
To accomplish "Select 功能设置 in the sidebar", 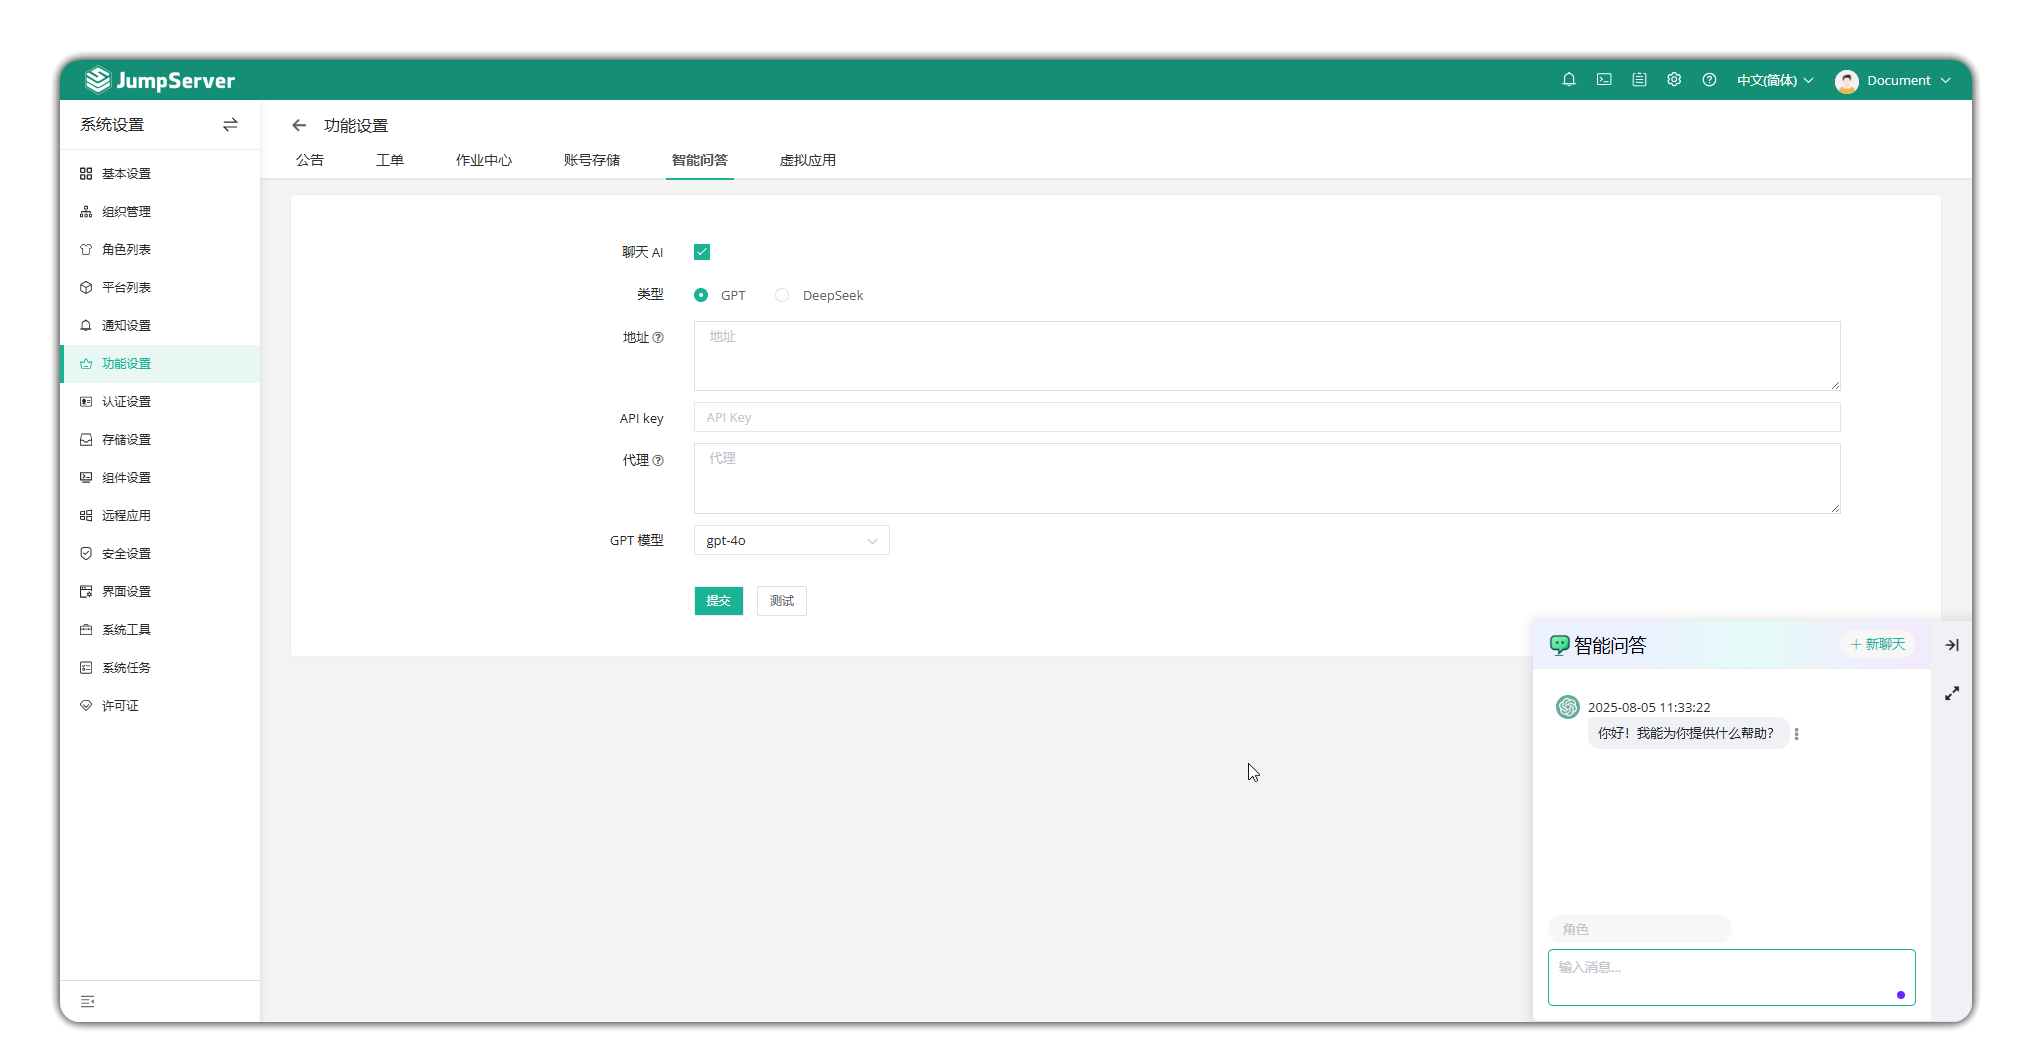I will [x=160, y=364].
